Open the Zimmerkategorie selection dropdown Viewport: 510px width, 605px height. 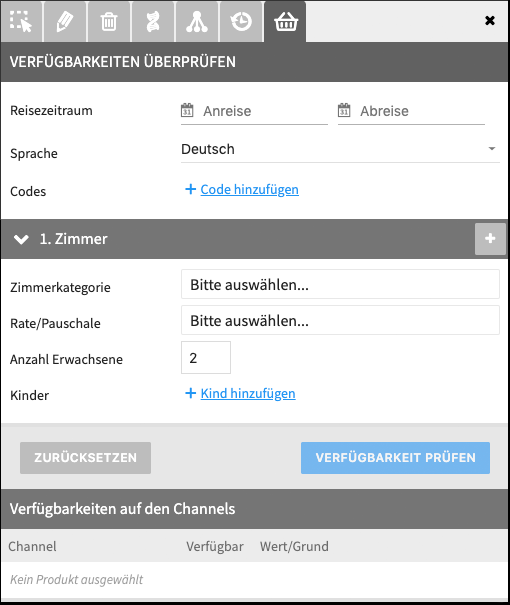[x=340, y=284]
